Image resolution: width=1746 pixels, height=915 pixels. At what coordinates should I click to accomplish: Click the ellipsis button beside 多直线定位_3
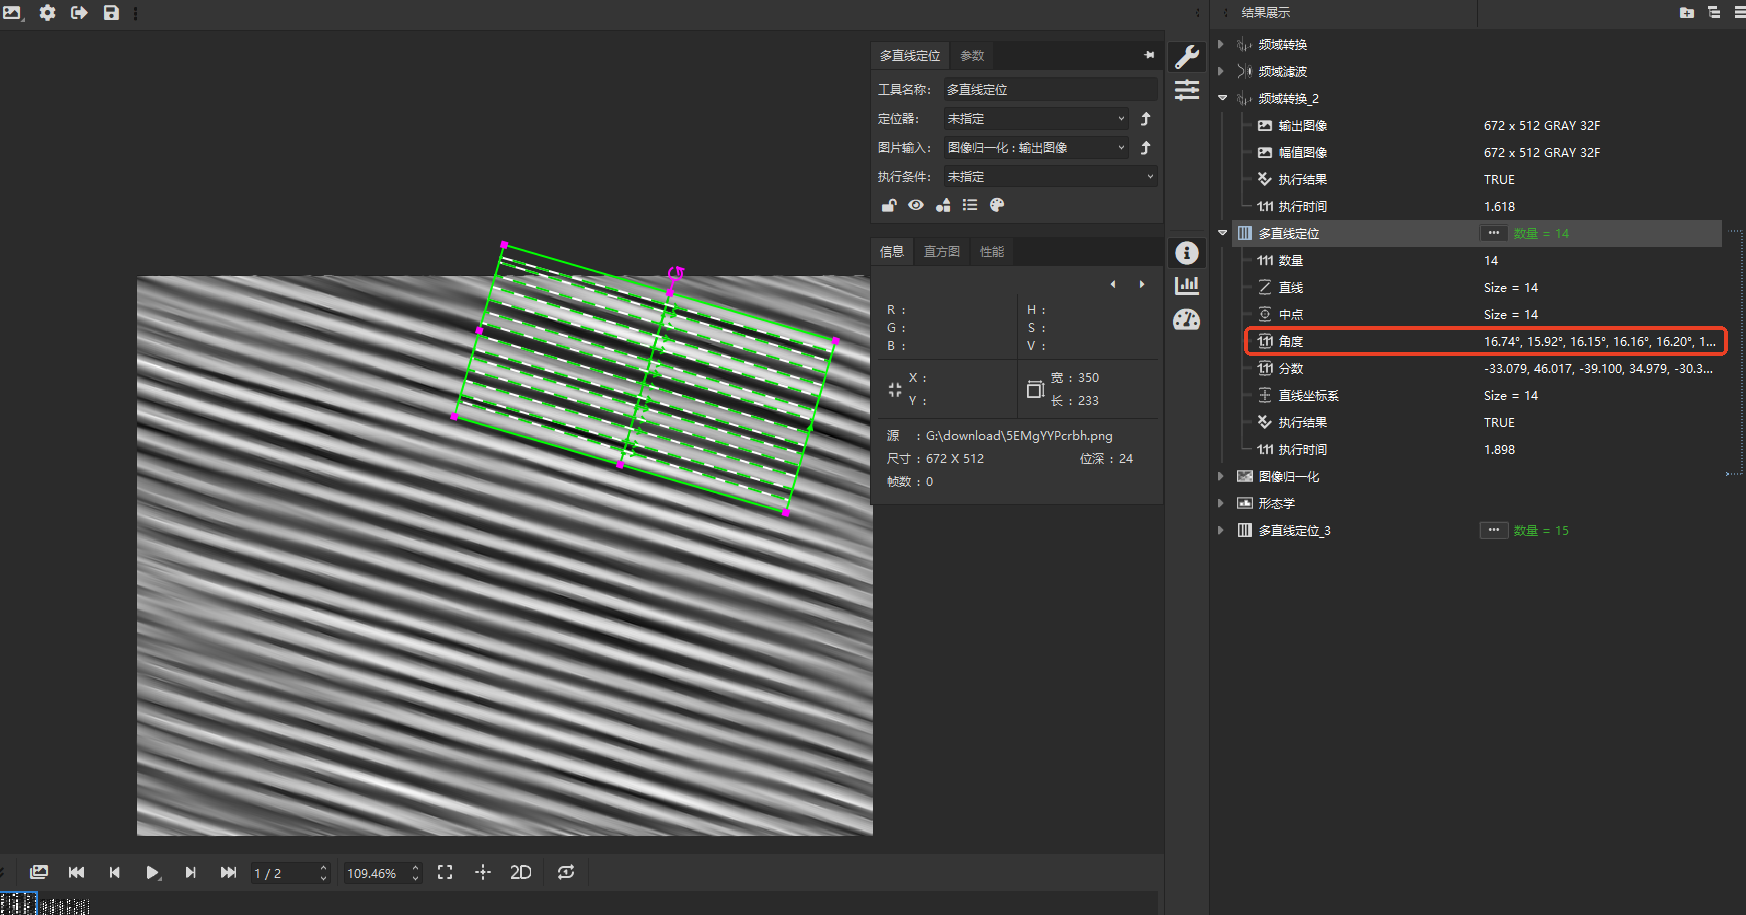pos(1493,530)
